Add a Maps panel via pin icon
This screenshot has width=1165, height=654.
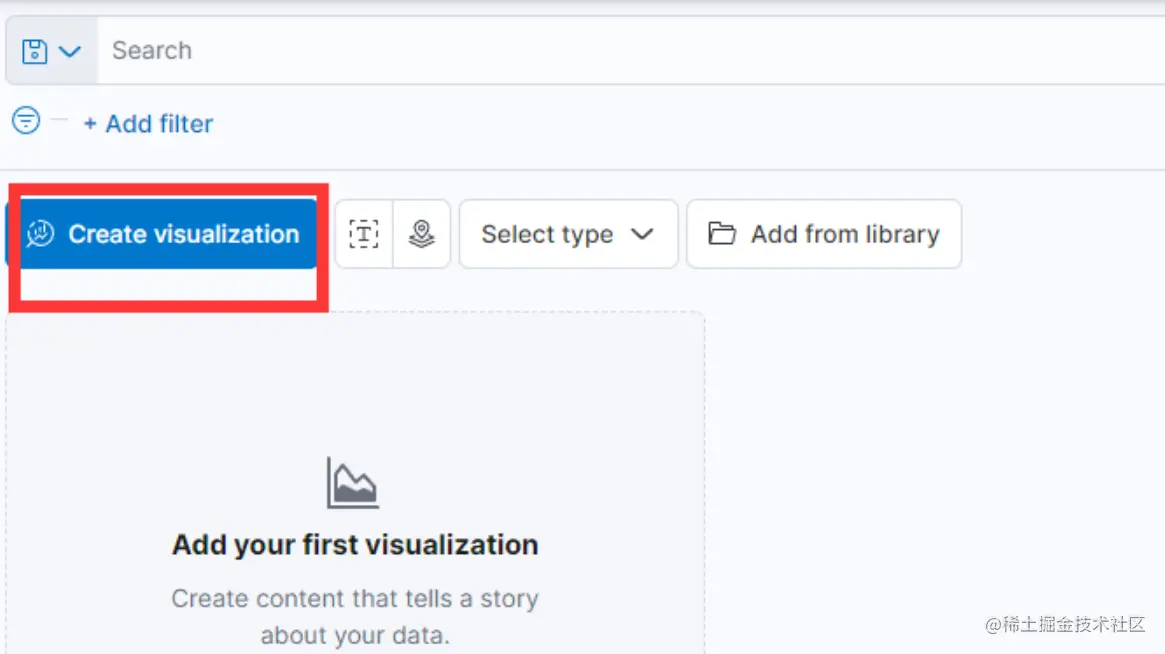click(421, 234)
